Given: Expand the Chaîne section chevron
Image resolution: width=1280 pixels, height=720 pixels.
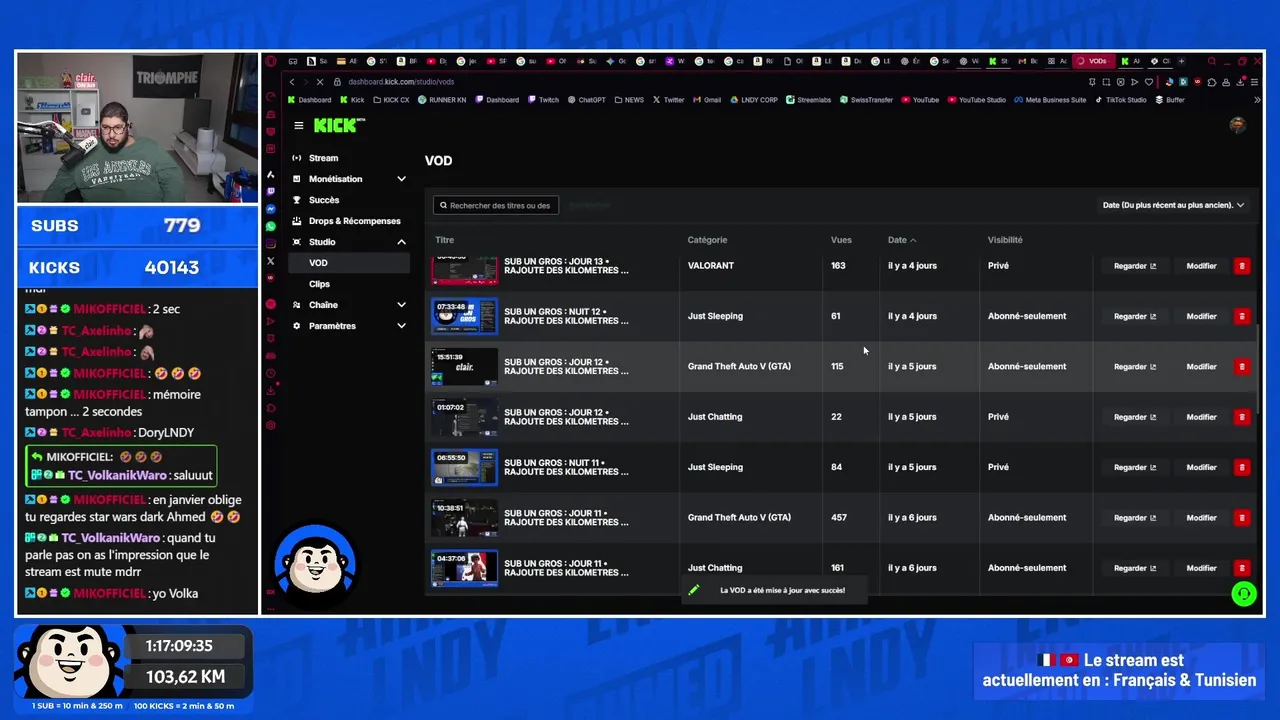Looking at the screenshot, I should [401, 305].
